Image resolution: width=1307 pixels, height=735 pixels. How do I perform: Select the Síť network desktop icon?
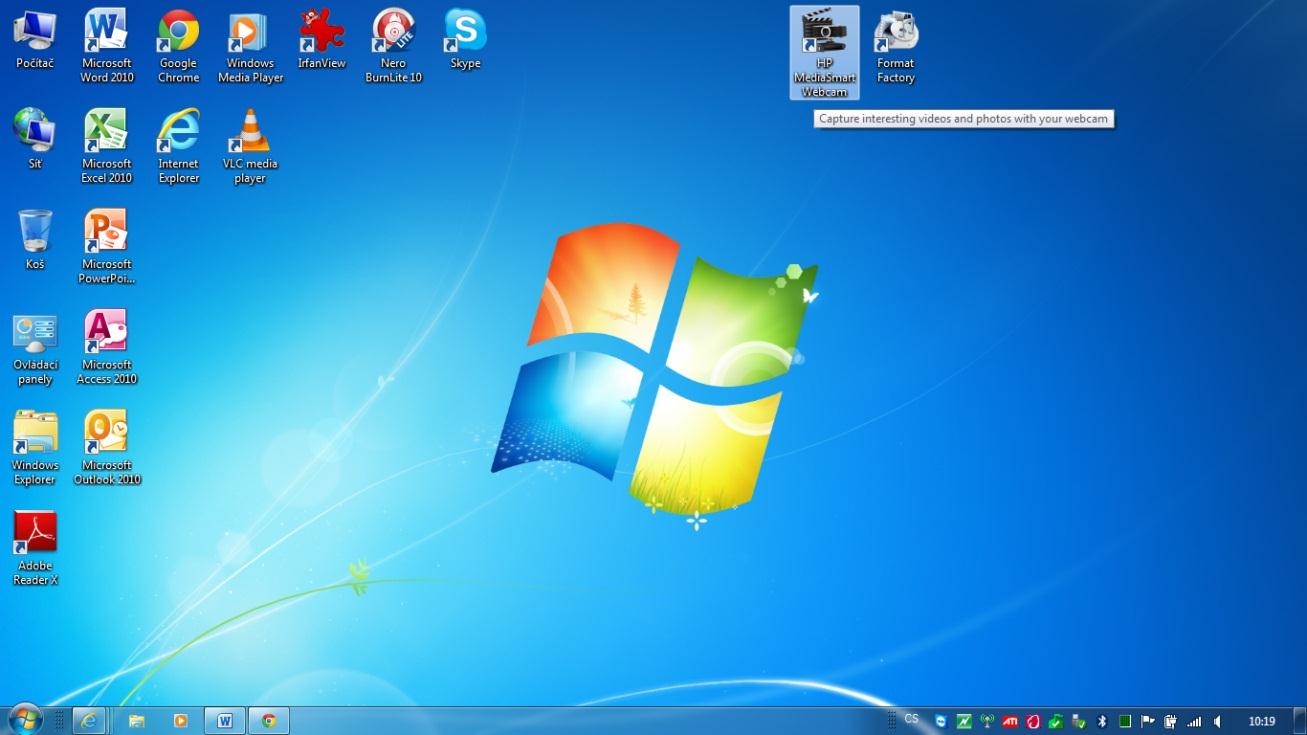pyautogui.click(x=35, y=139)
